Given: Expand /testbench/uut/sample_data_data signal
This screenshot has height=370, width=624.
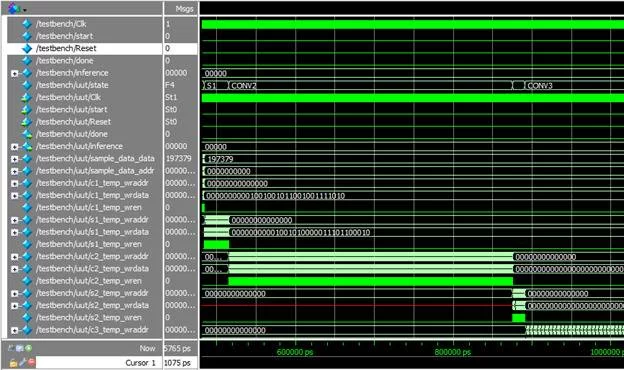Looking at the screenshot, I should pyautogui.click(x=14, y=159).
